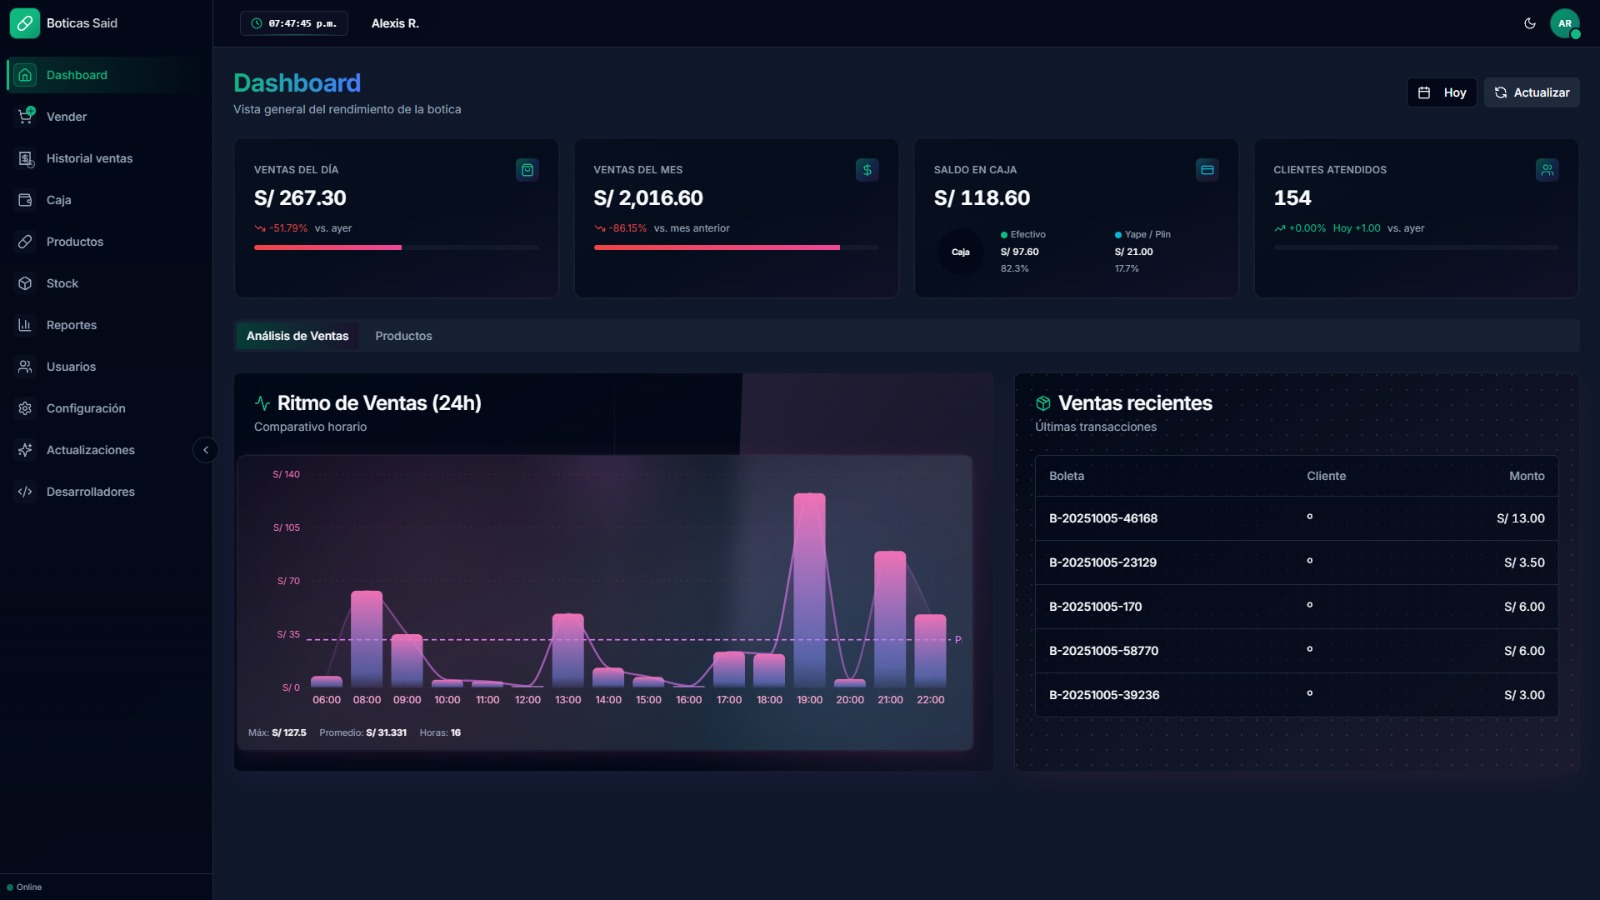
Task: Click the Historial ventas sidebar icon
Action: coord(26,158)
